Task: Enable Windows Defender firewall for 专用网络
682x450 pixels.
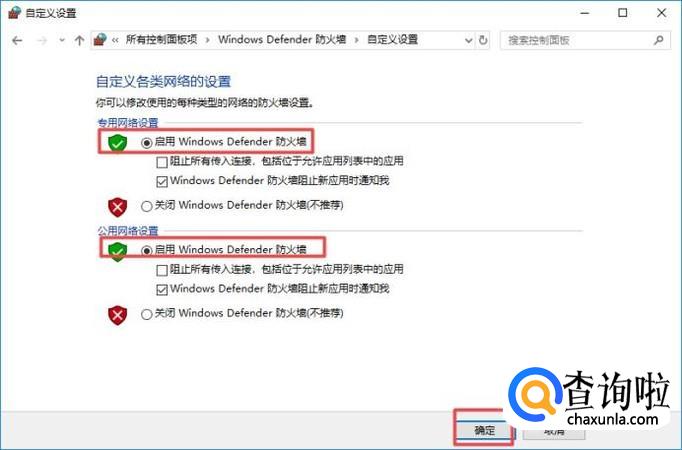Action: tap(148, 143)
